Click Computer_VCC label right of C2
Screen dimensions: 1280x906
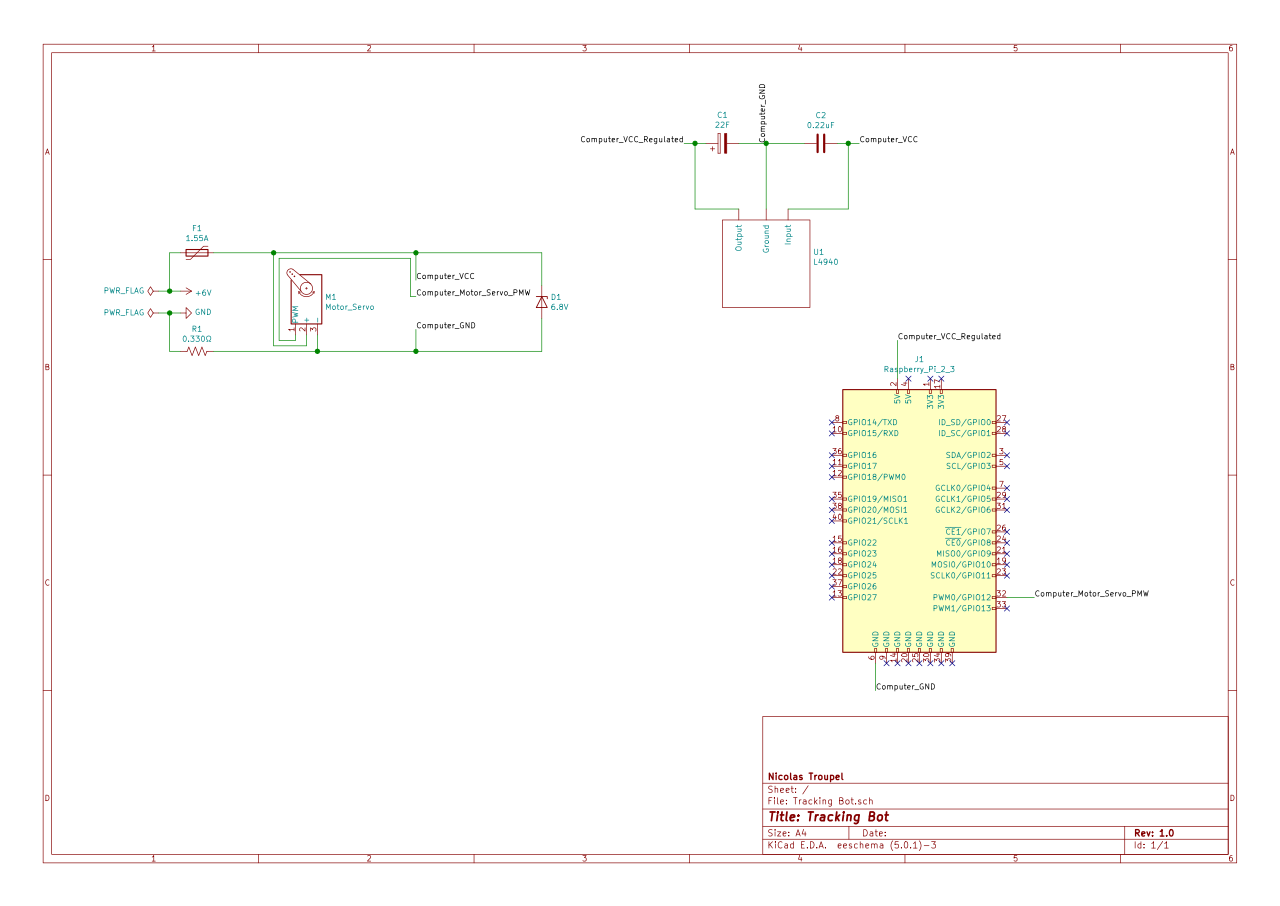[889, 140]
